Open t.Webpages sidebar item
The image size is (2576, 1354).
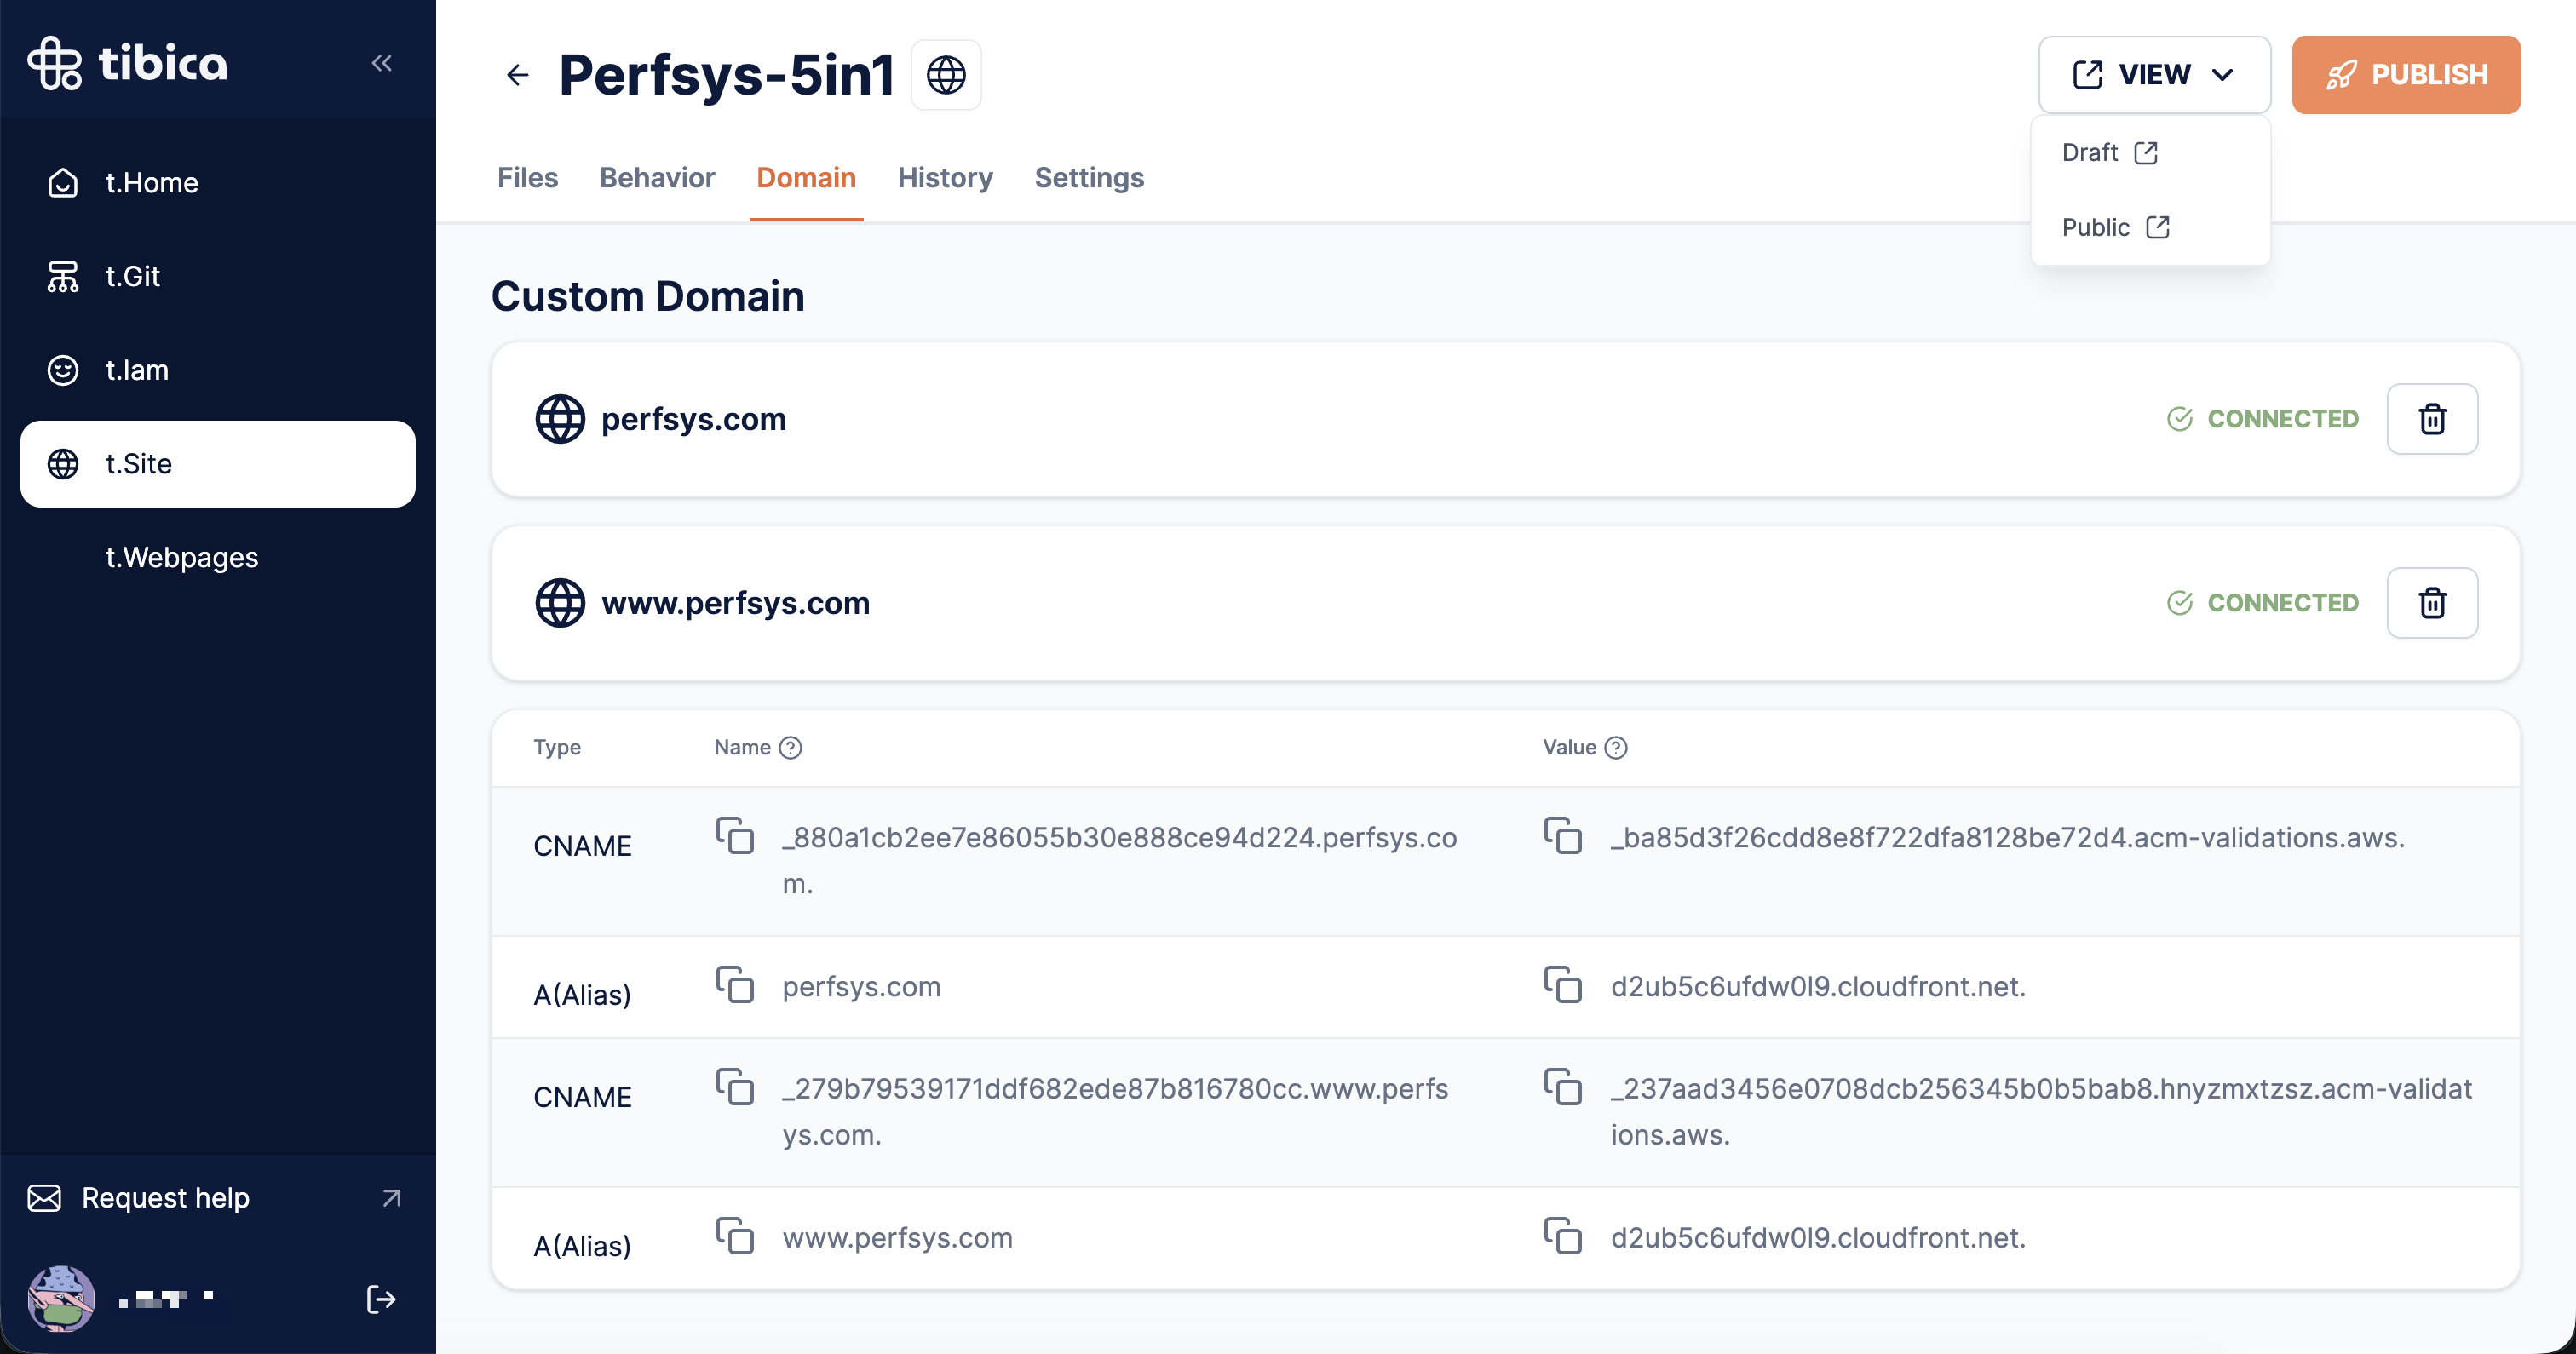(x=182, y=557)
